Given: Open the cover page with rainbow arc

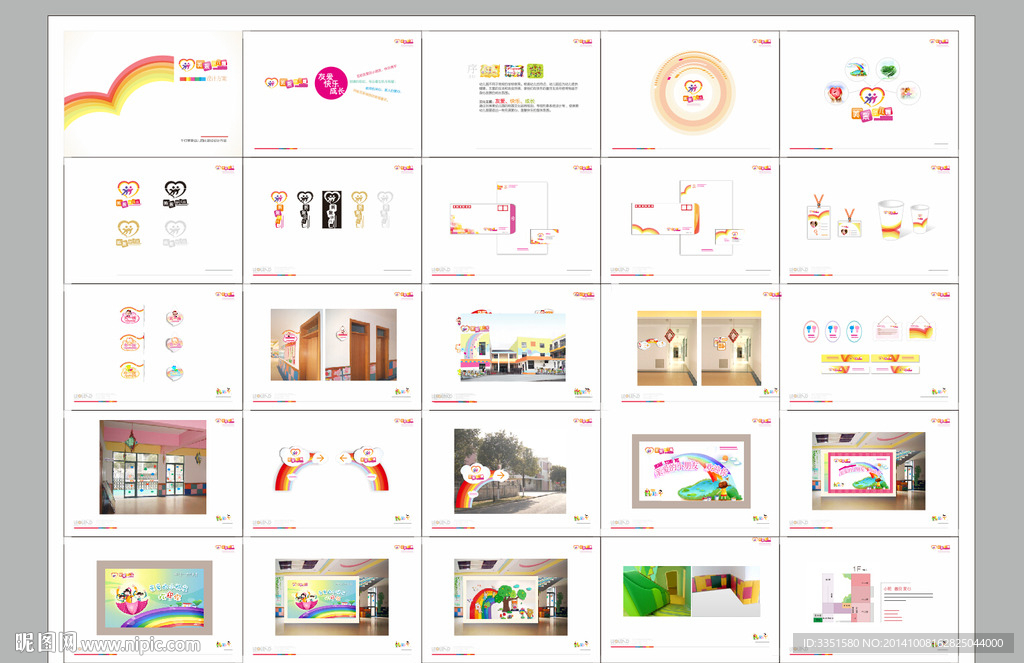Looking at the screenshot, I should [153, 93].
